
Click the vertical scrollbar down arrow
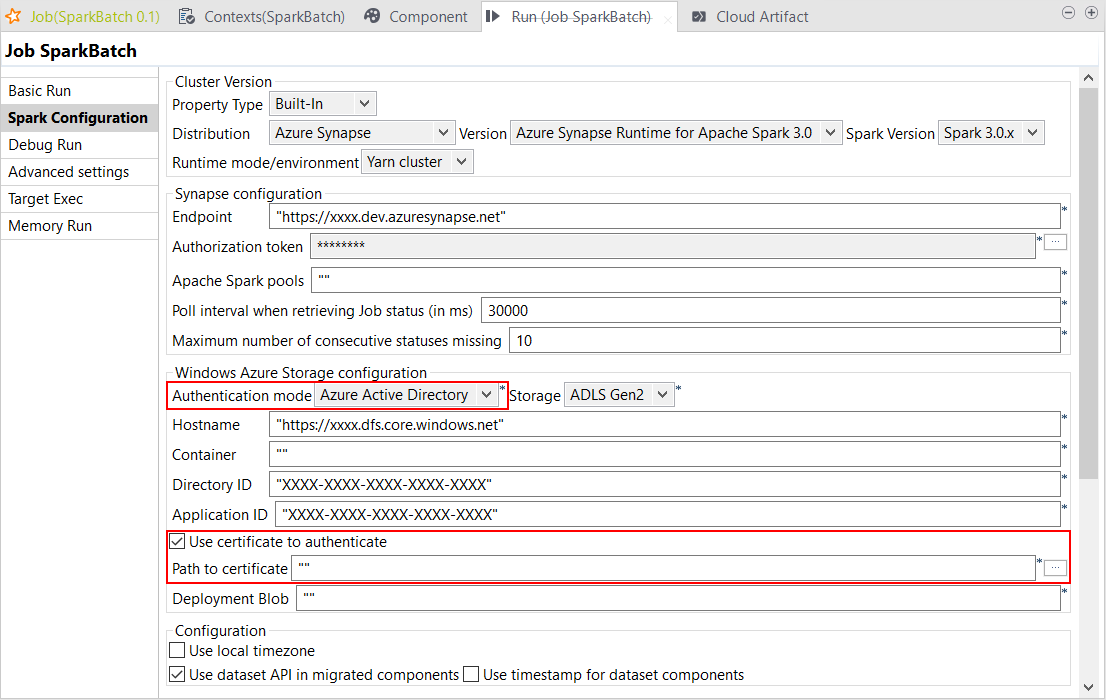[x=1090, y=687]
